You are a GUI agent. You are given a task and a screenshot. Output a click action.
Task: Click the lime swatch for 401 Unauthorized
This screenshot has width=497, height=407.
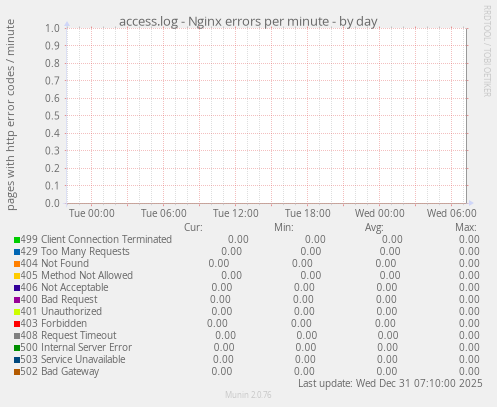click(17, 312)
